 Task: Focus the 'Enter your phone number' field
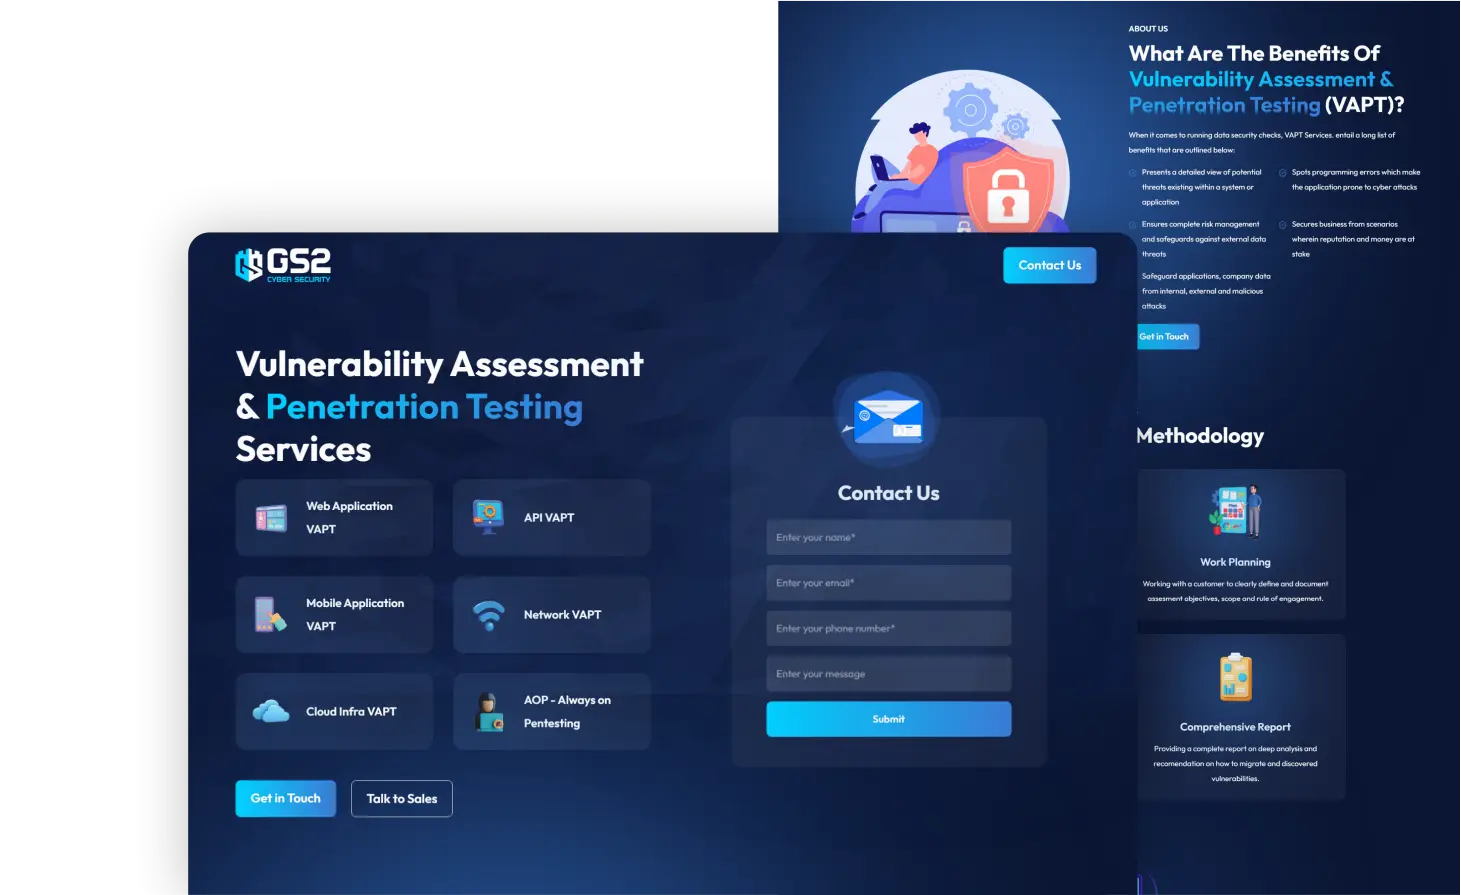pyautogui.click(x=888, y=628)
